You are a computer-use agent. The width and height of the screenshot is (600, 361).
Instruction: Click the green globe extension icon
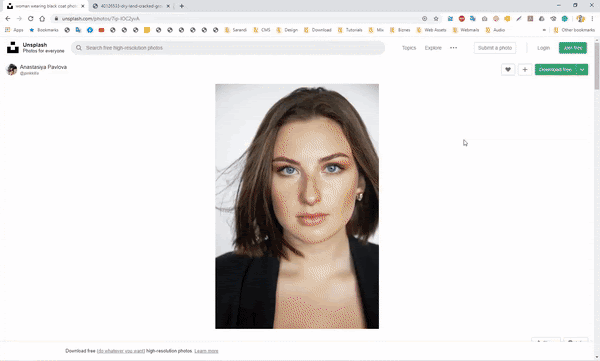(x=565, y=18)
